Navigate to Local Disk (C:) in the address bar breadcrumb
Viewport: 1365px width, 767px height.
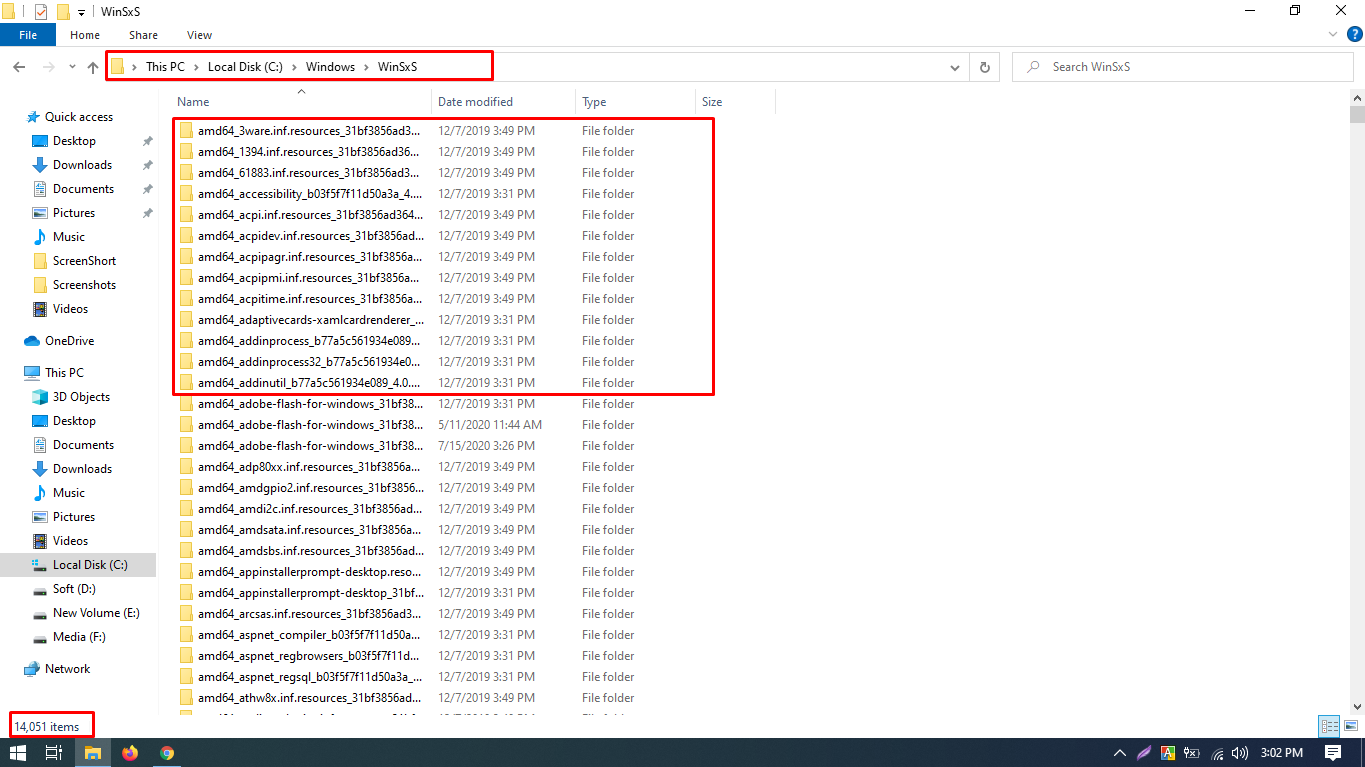click(x=245, y=67)
